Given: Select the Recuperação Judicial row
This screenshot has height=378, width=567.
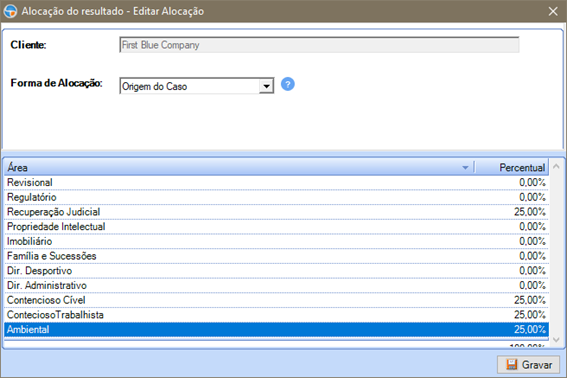Looking at the screenshot, I should [x=276, y=212].
